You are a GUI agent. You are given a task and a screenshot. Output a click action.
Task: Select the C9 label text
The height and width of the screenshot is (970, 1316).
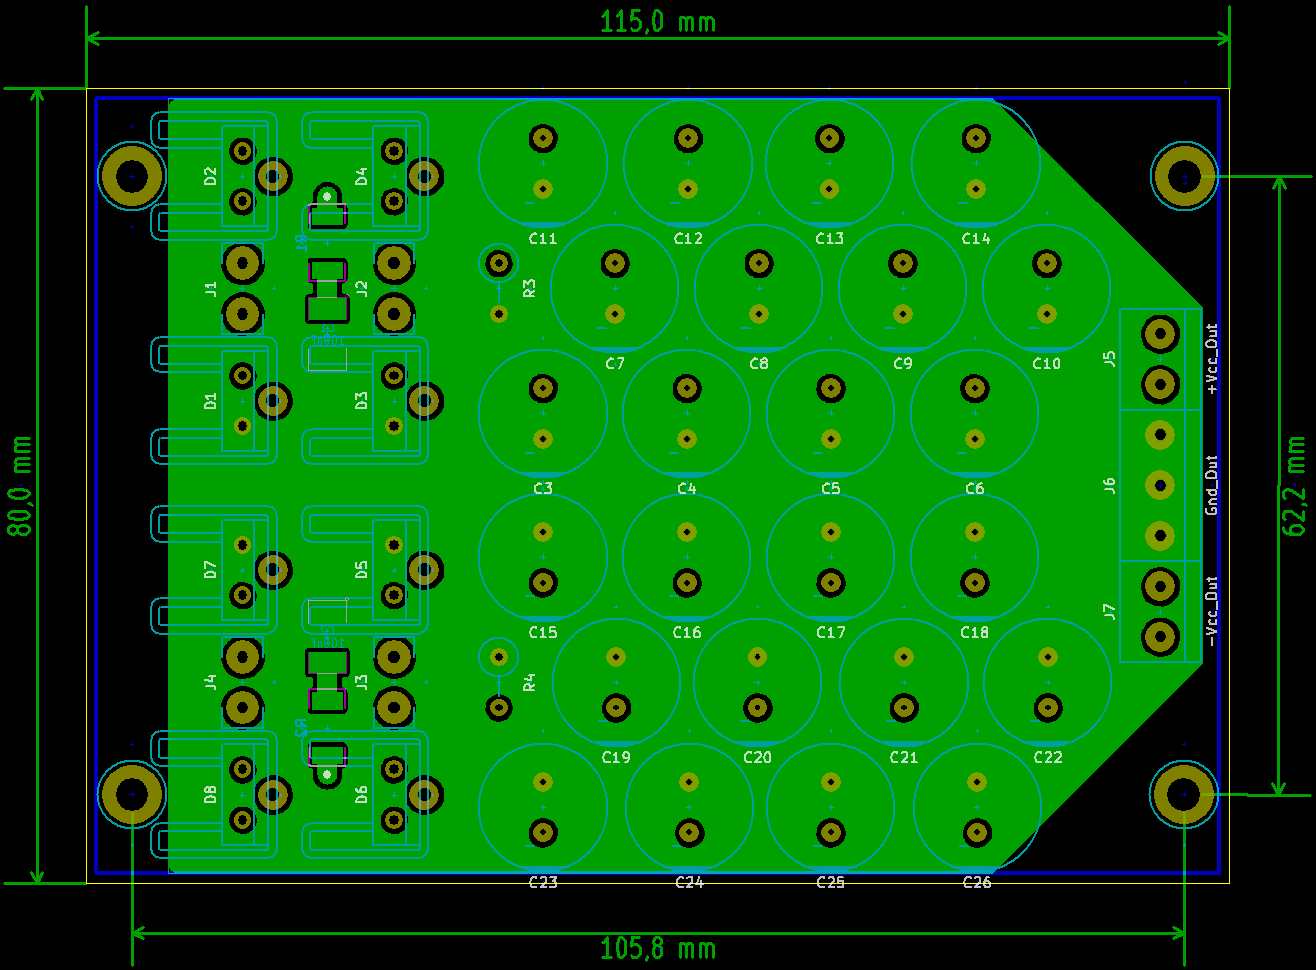(x=903, y=363)
